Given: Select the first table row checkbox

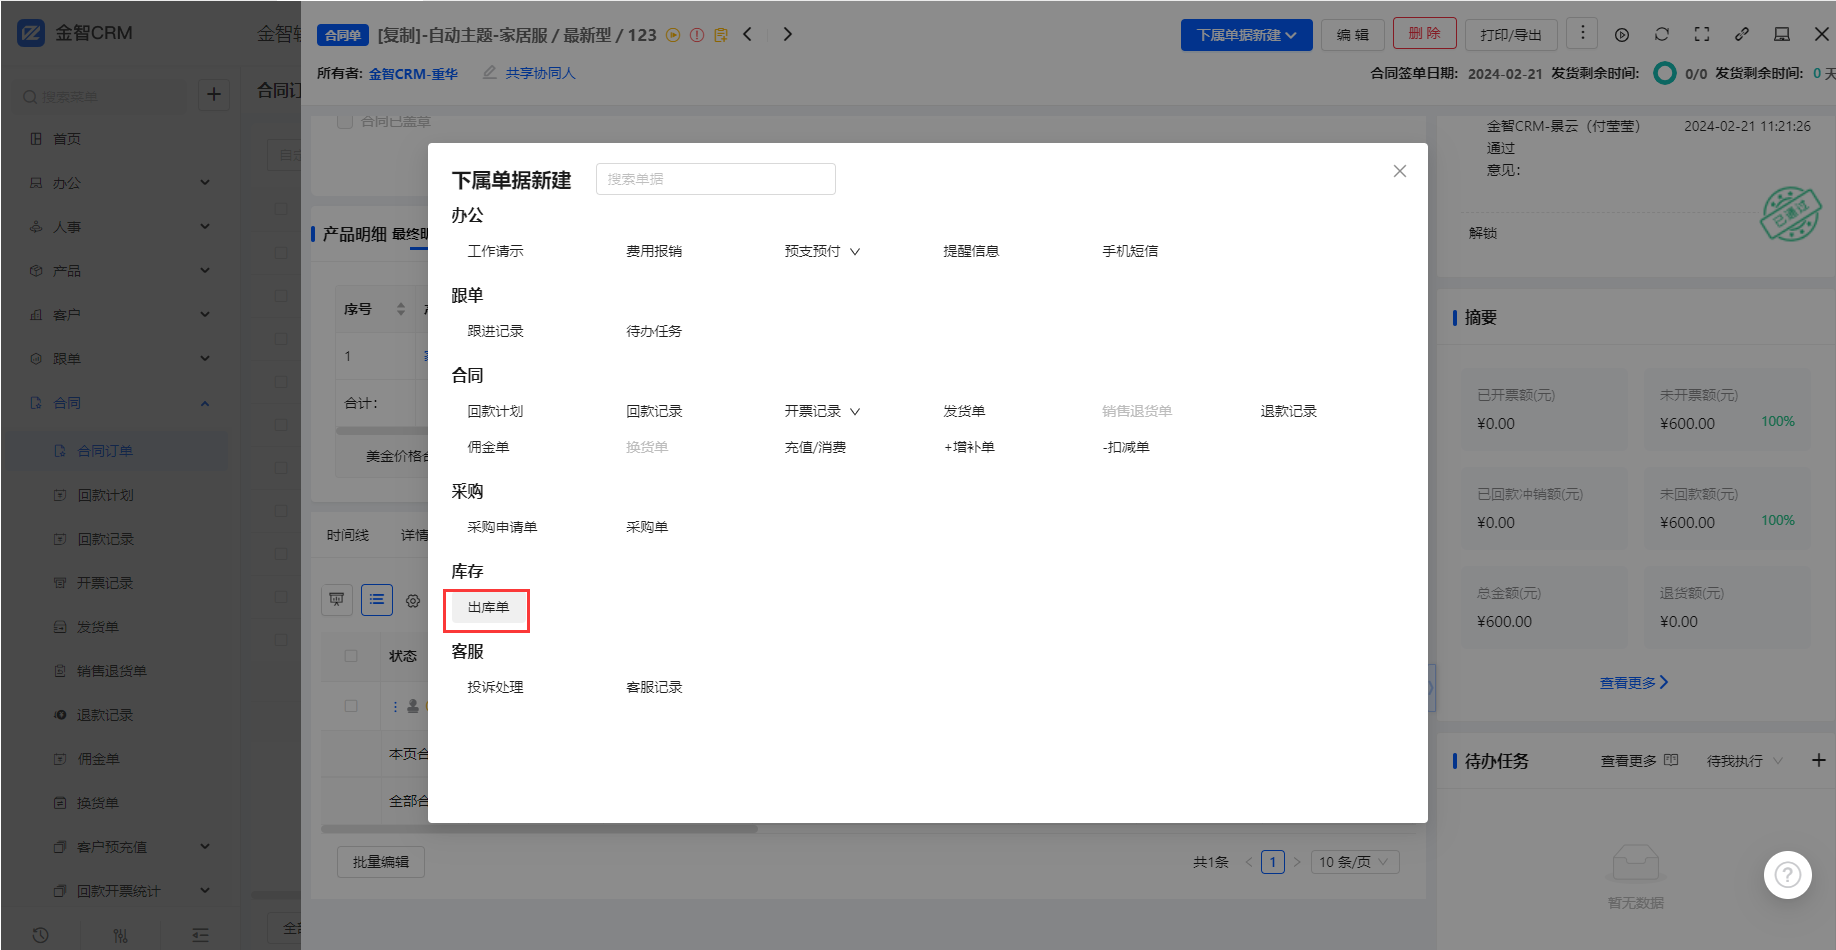Looking at the screenshot, I should point(351,706).
